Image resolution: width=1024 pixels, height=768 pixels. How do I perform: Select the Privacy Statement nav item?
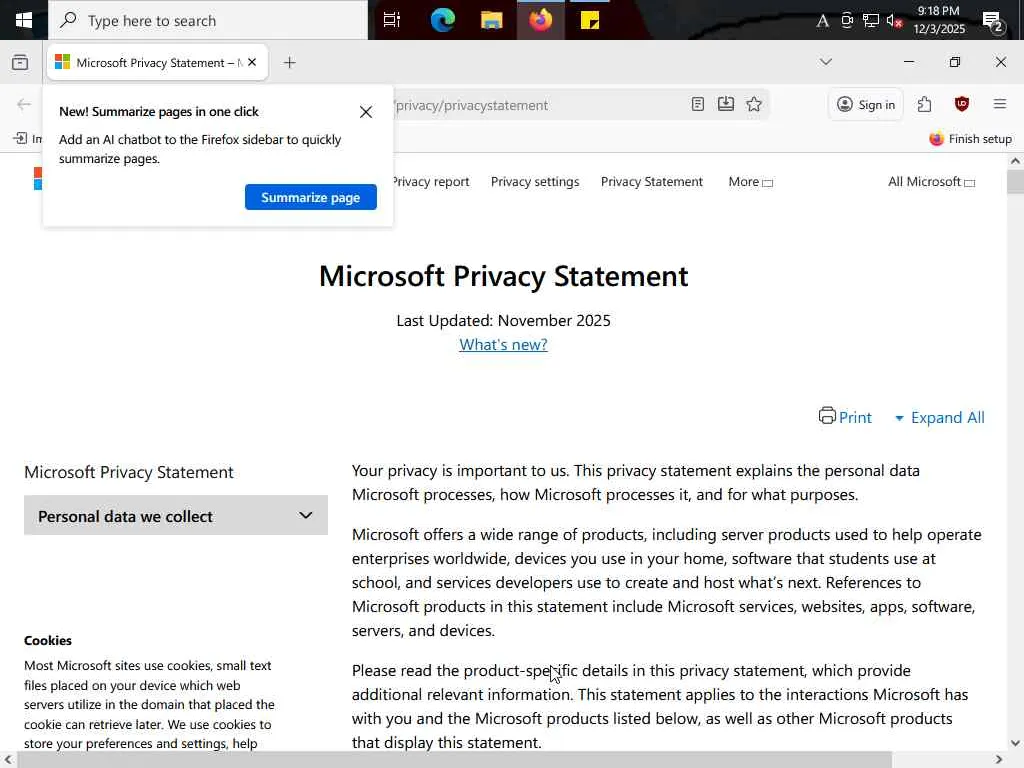(x=652, y=182)
